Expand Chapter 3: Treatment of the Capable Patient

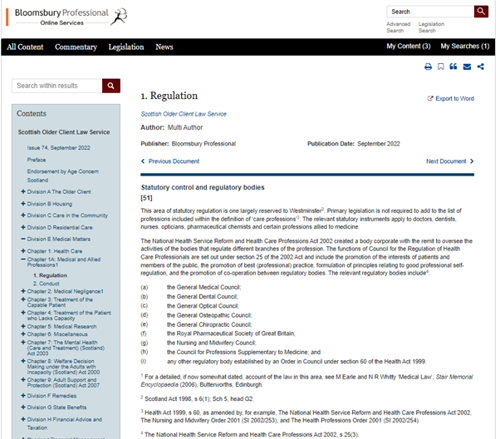click(x=23, y=300)
